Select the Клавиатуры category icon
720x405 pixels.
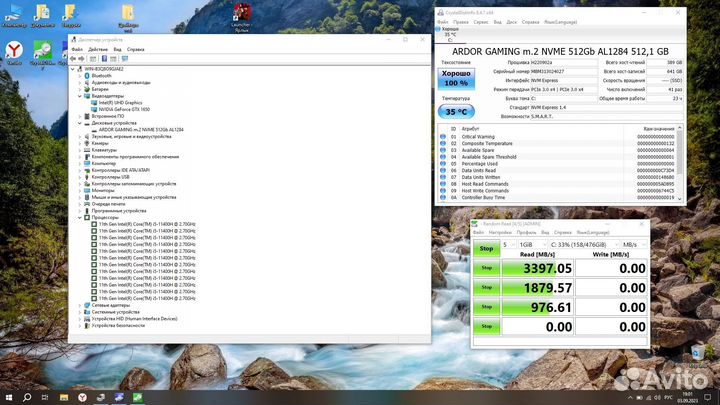pyautogui.click(x=87, y=150)
